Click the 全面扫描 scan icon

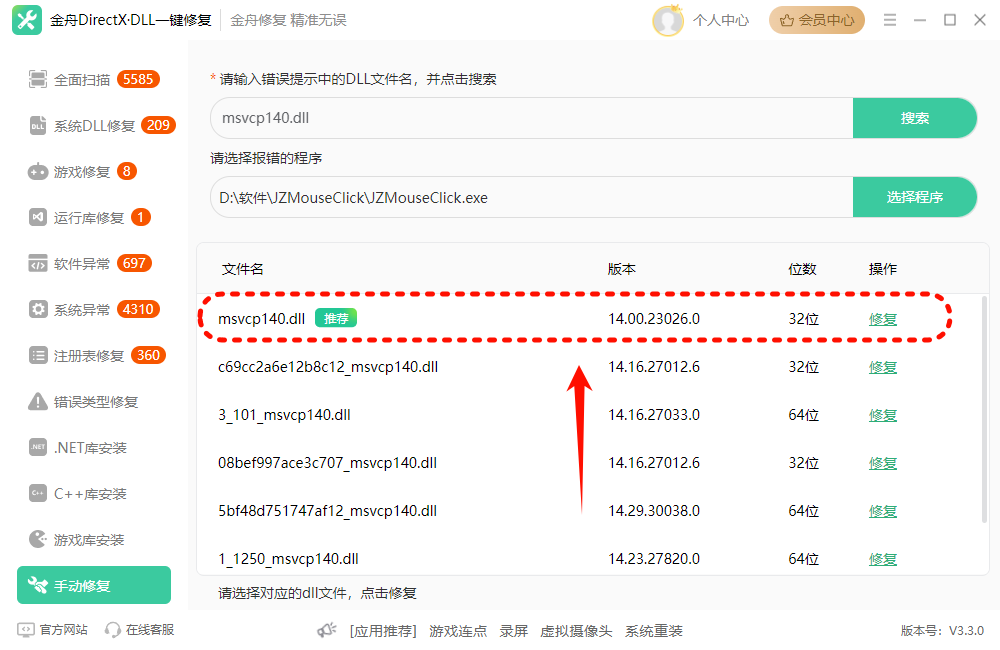click(x=38, y=79)
